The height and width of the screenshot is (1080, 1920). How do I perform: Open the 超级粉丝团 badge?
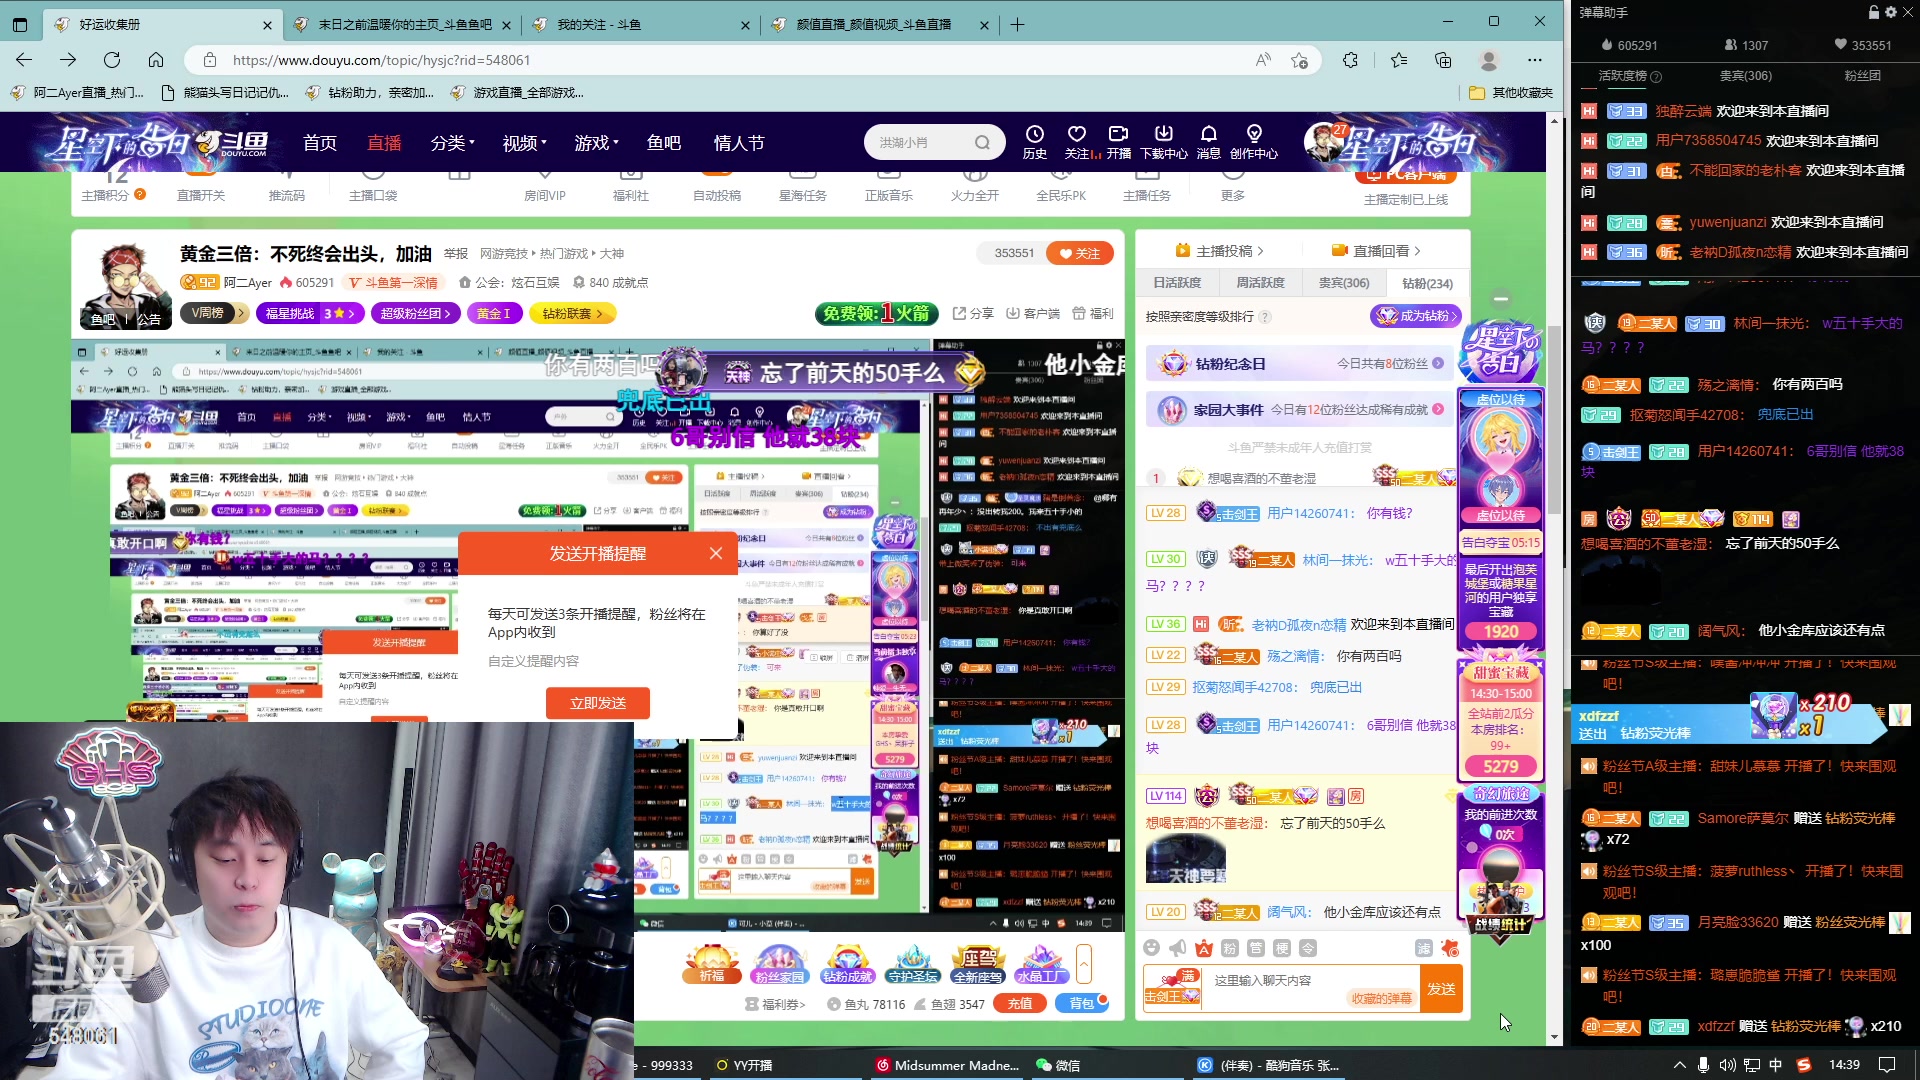(415, 313)
